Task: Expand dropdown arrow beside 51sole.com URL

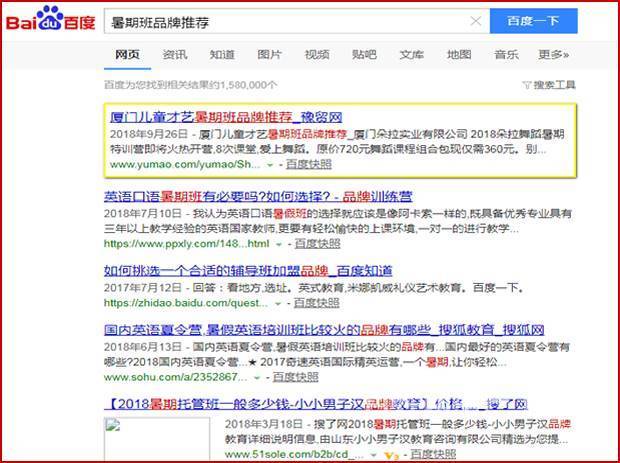Action: tap(374, 455)
